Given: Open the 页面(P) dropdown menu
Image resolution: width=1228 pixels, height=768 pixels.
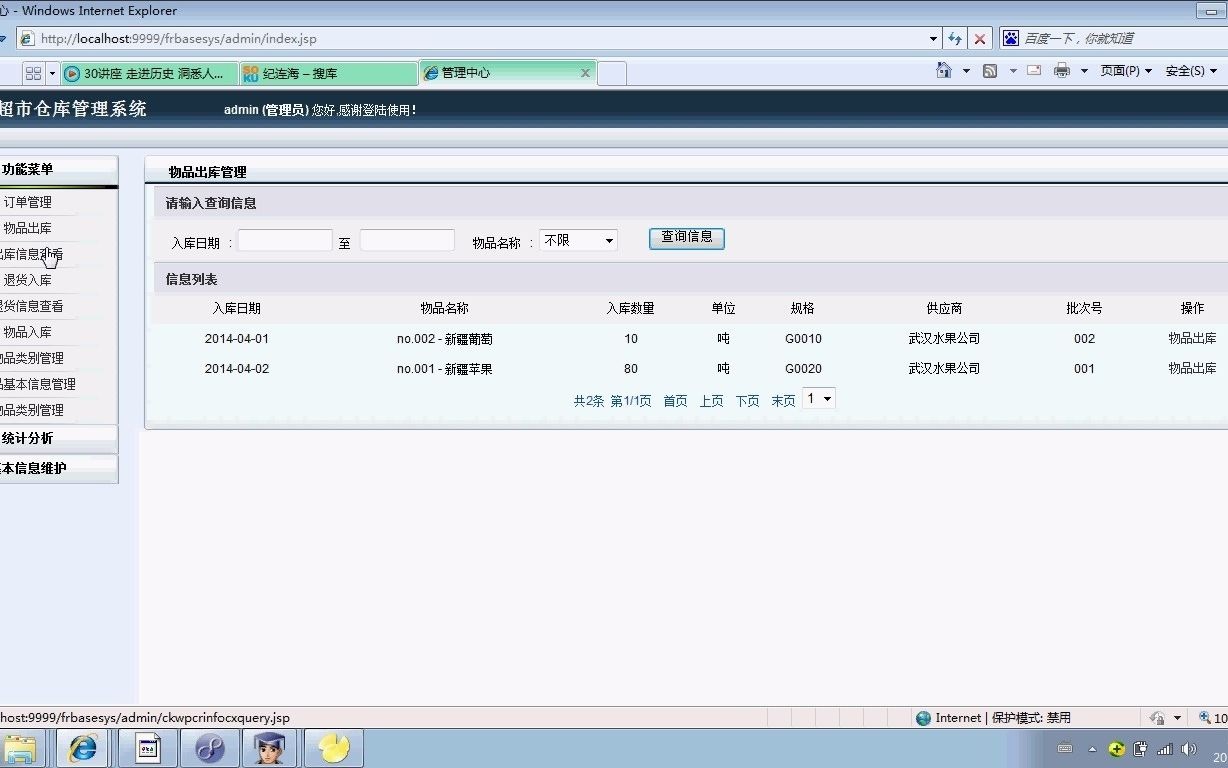Looking at the screenshot, I should coord(1124,72).
